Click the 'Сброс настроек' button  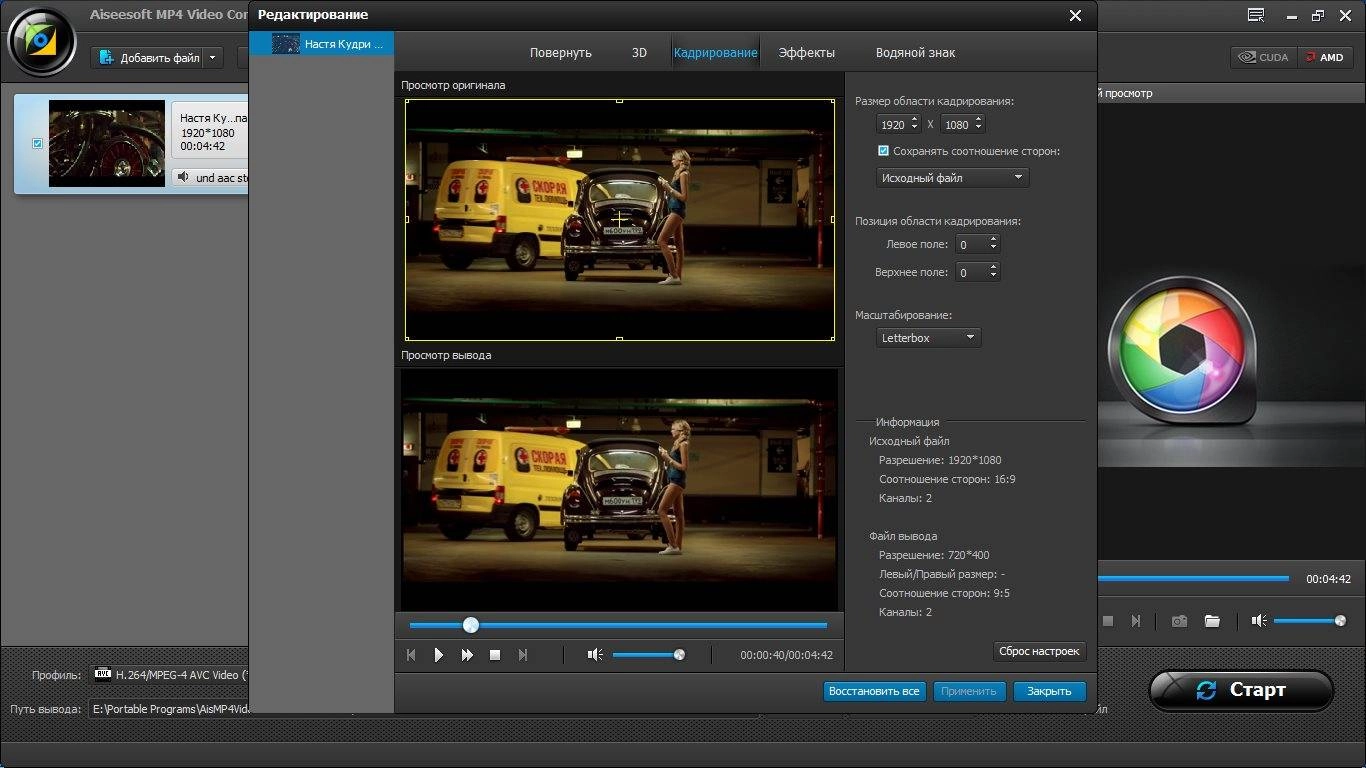[1040, 651]
